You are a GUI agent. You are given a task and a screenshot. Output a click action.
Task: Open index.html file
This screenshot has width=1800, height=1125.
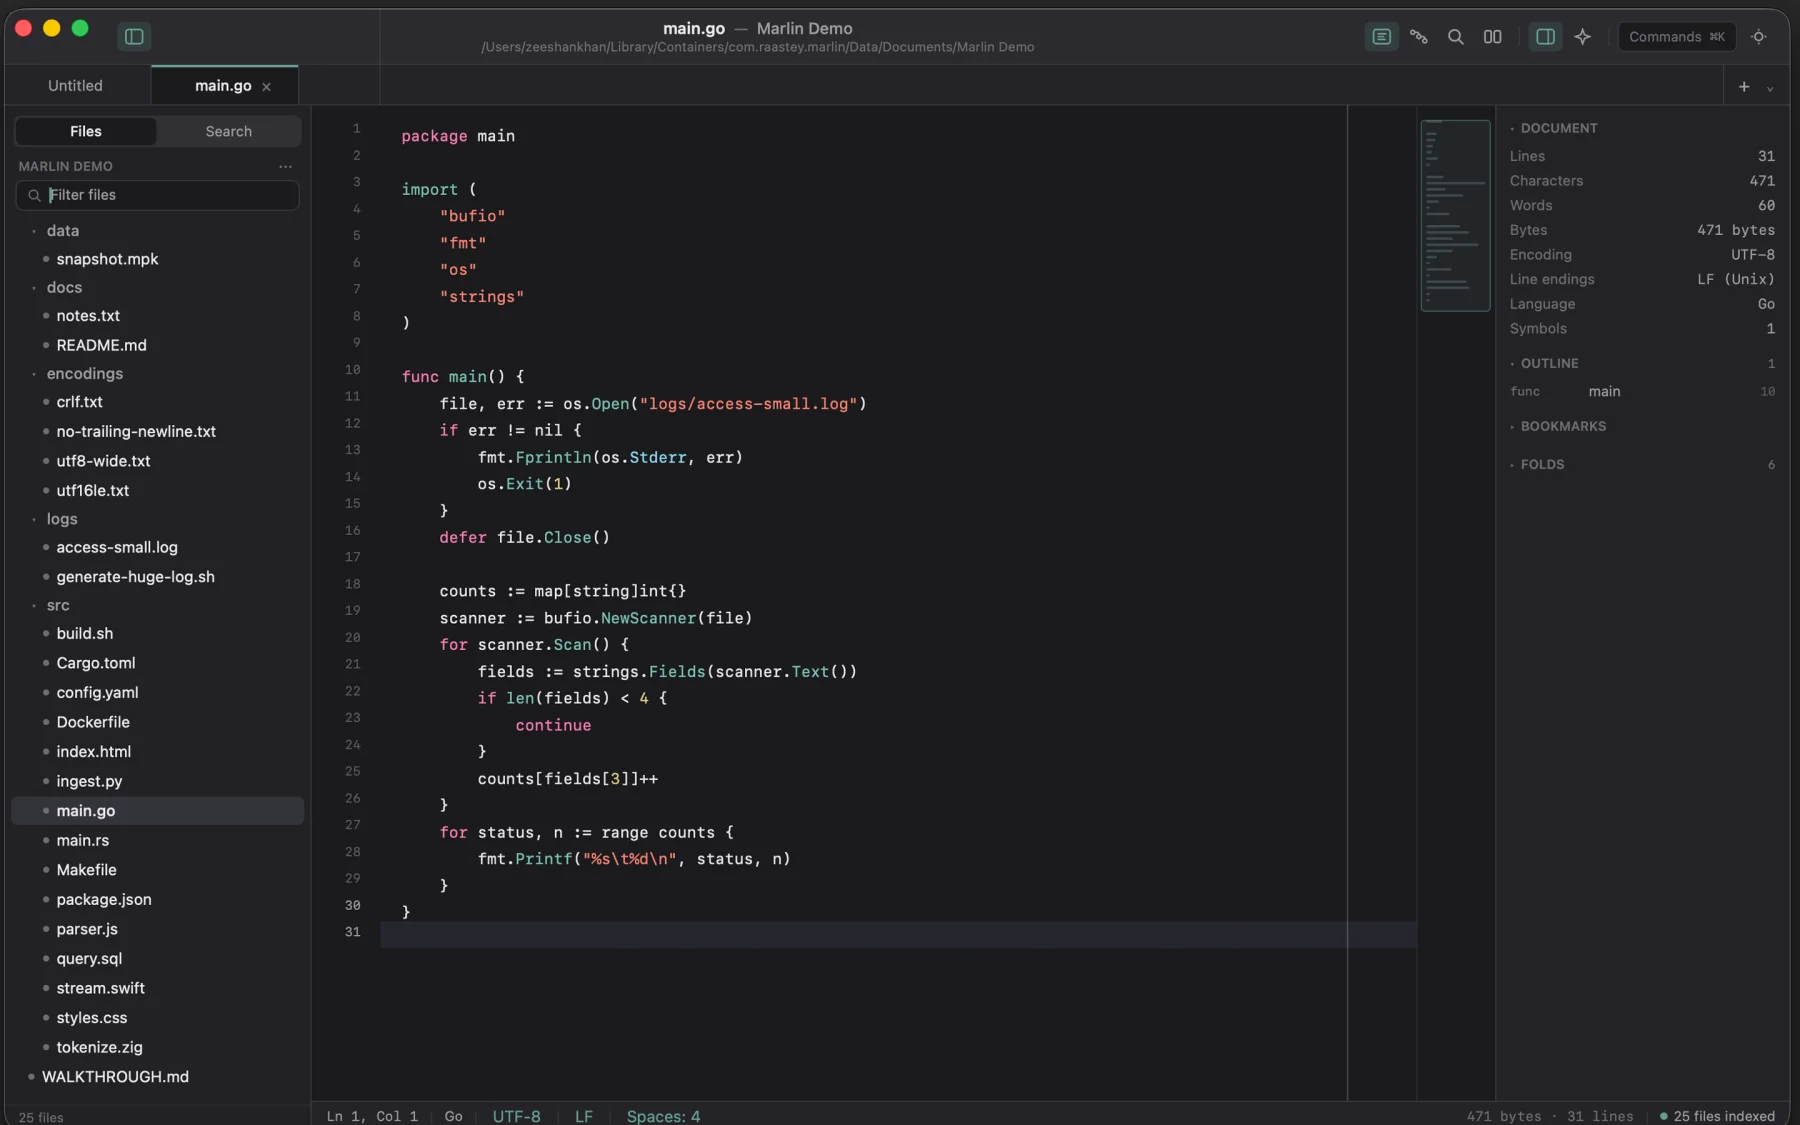(x=93, y=752)
